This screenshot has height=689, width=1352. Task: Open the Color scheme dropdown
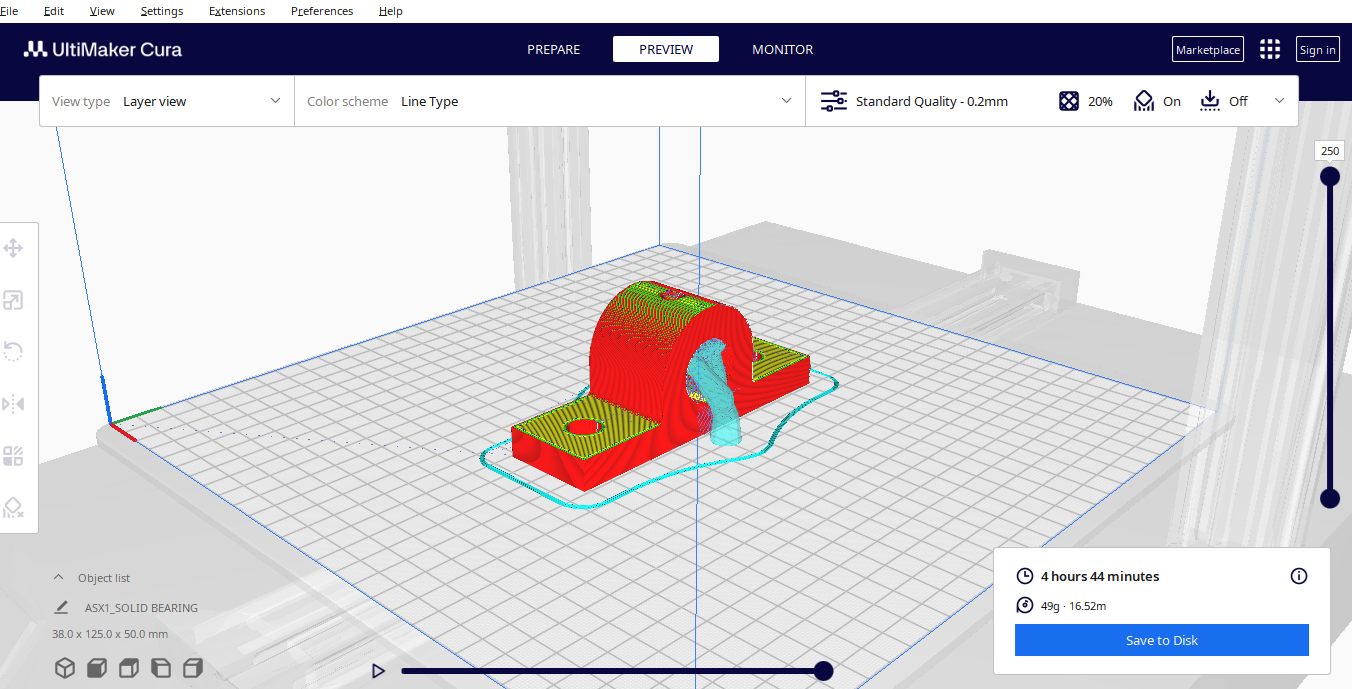point(550,101)
